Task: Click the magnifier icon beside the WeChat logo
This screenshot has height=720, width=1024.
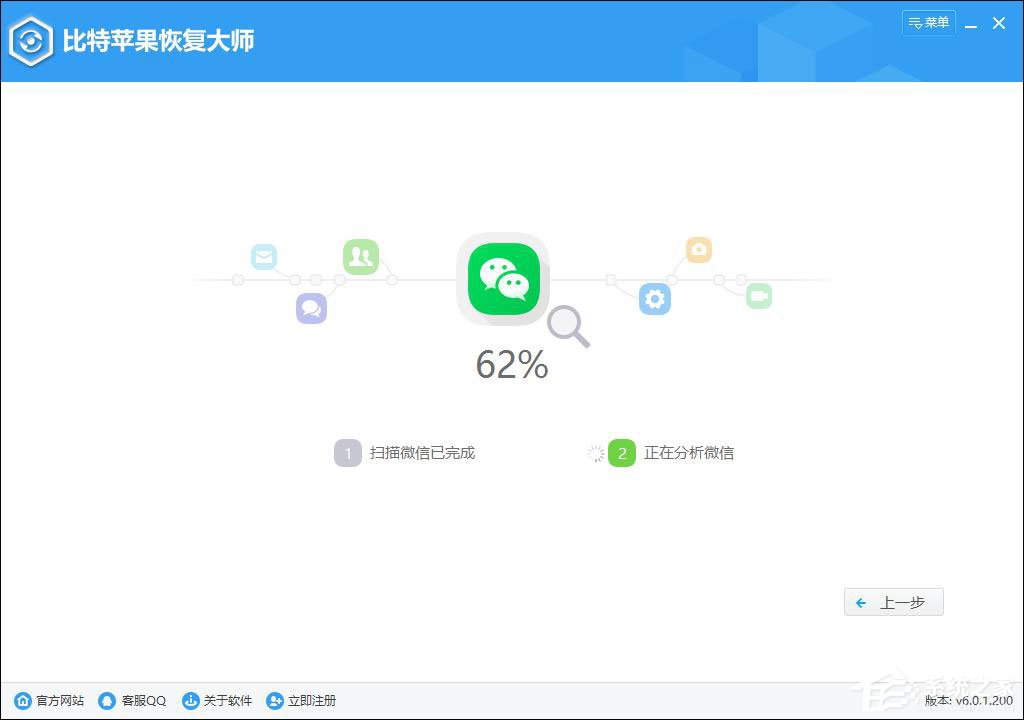Action: pyautogui.click(x=568, y=327)
